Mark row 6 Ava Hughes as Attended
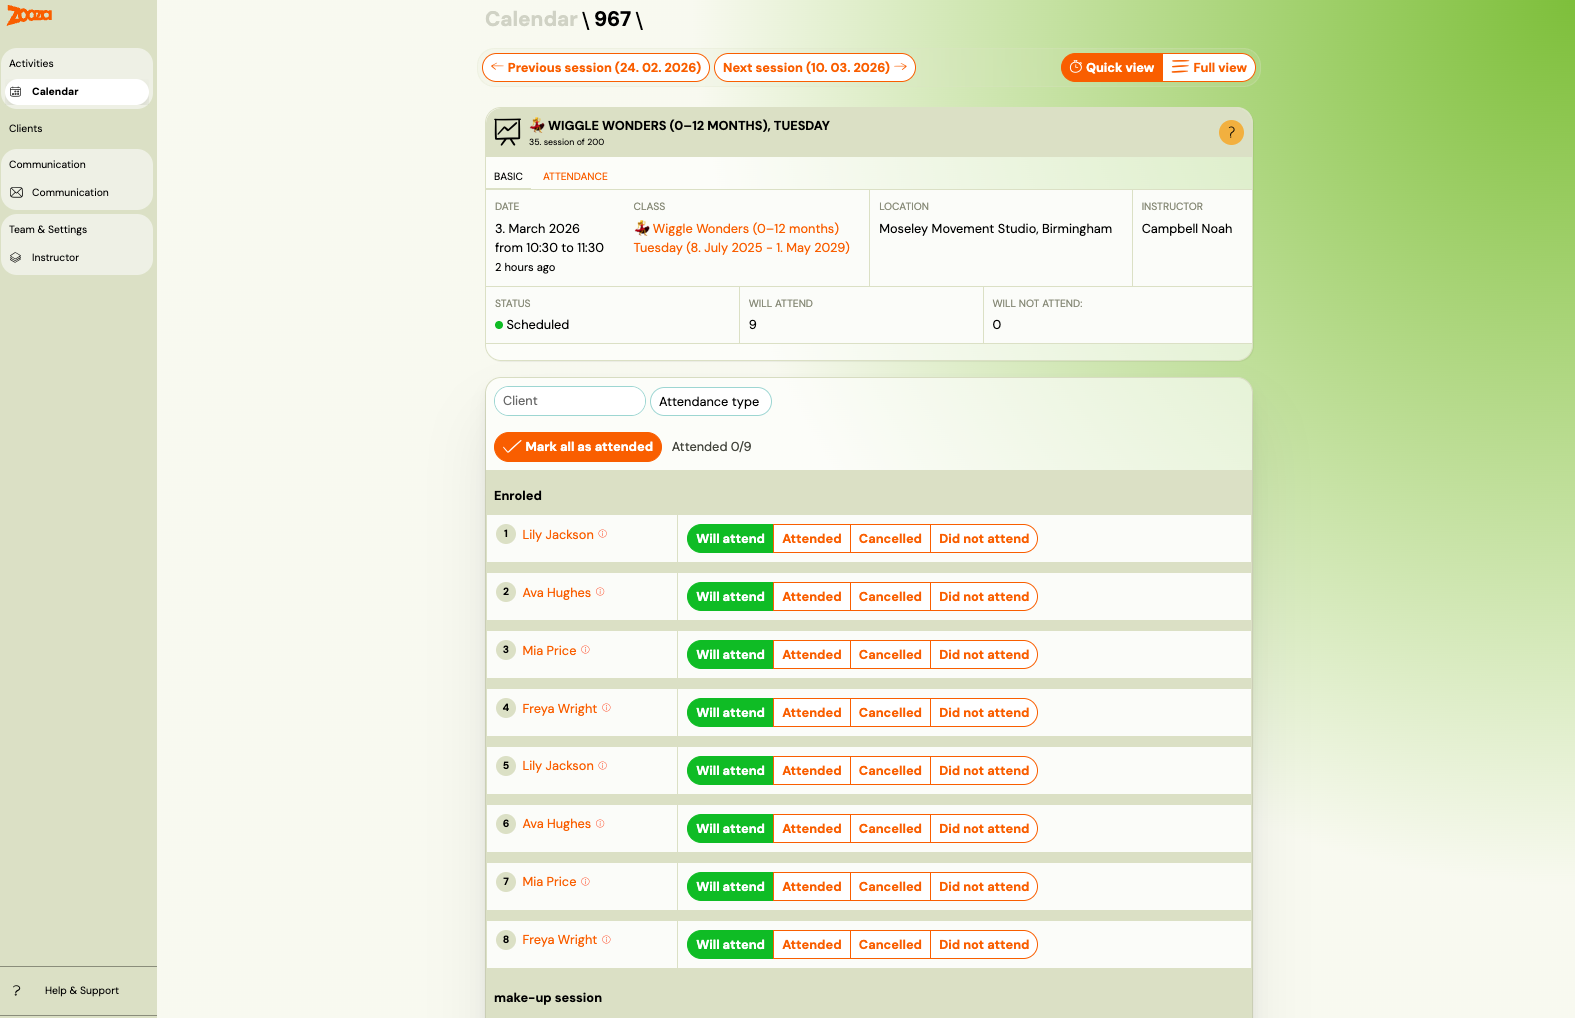The width and height of the screenshot is (1575, 1018). [812, 829]
